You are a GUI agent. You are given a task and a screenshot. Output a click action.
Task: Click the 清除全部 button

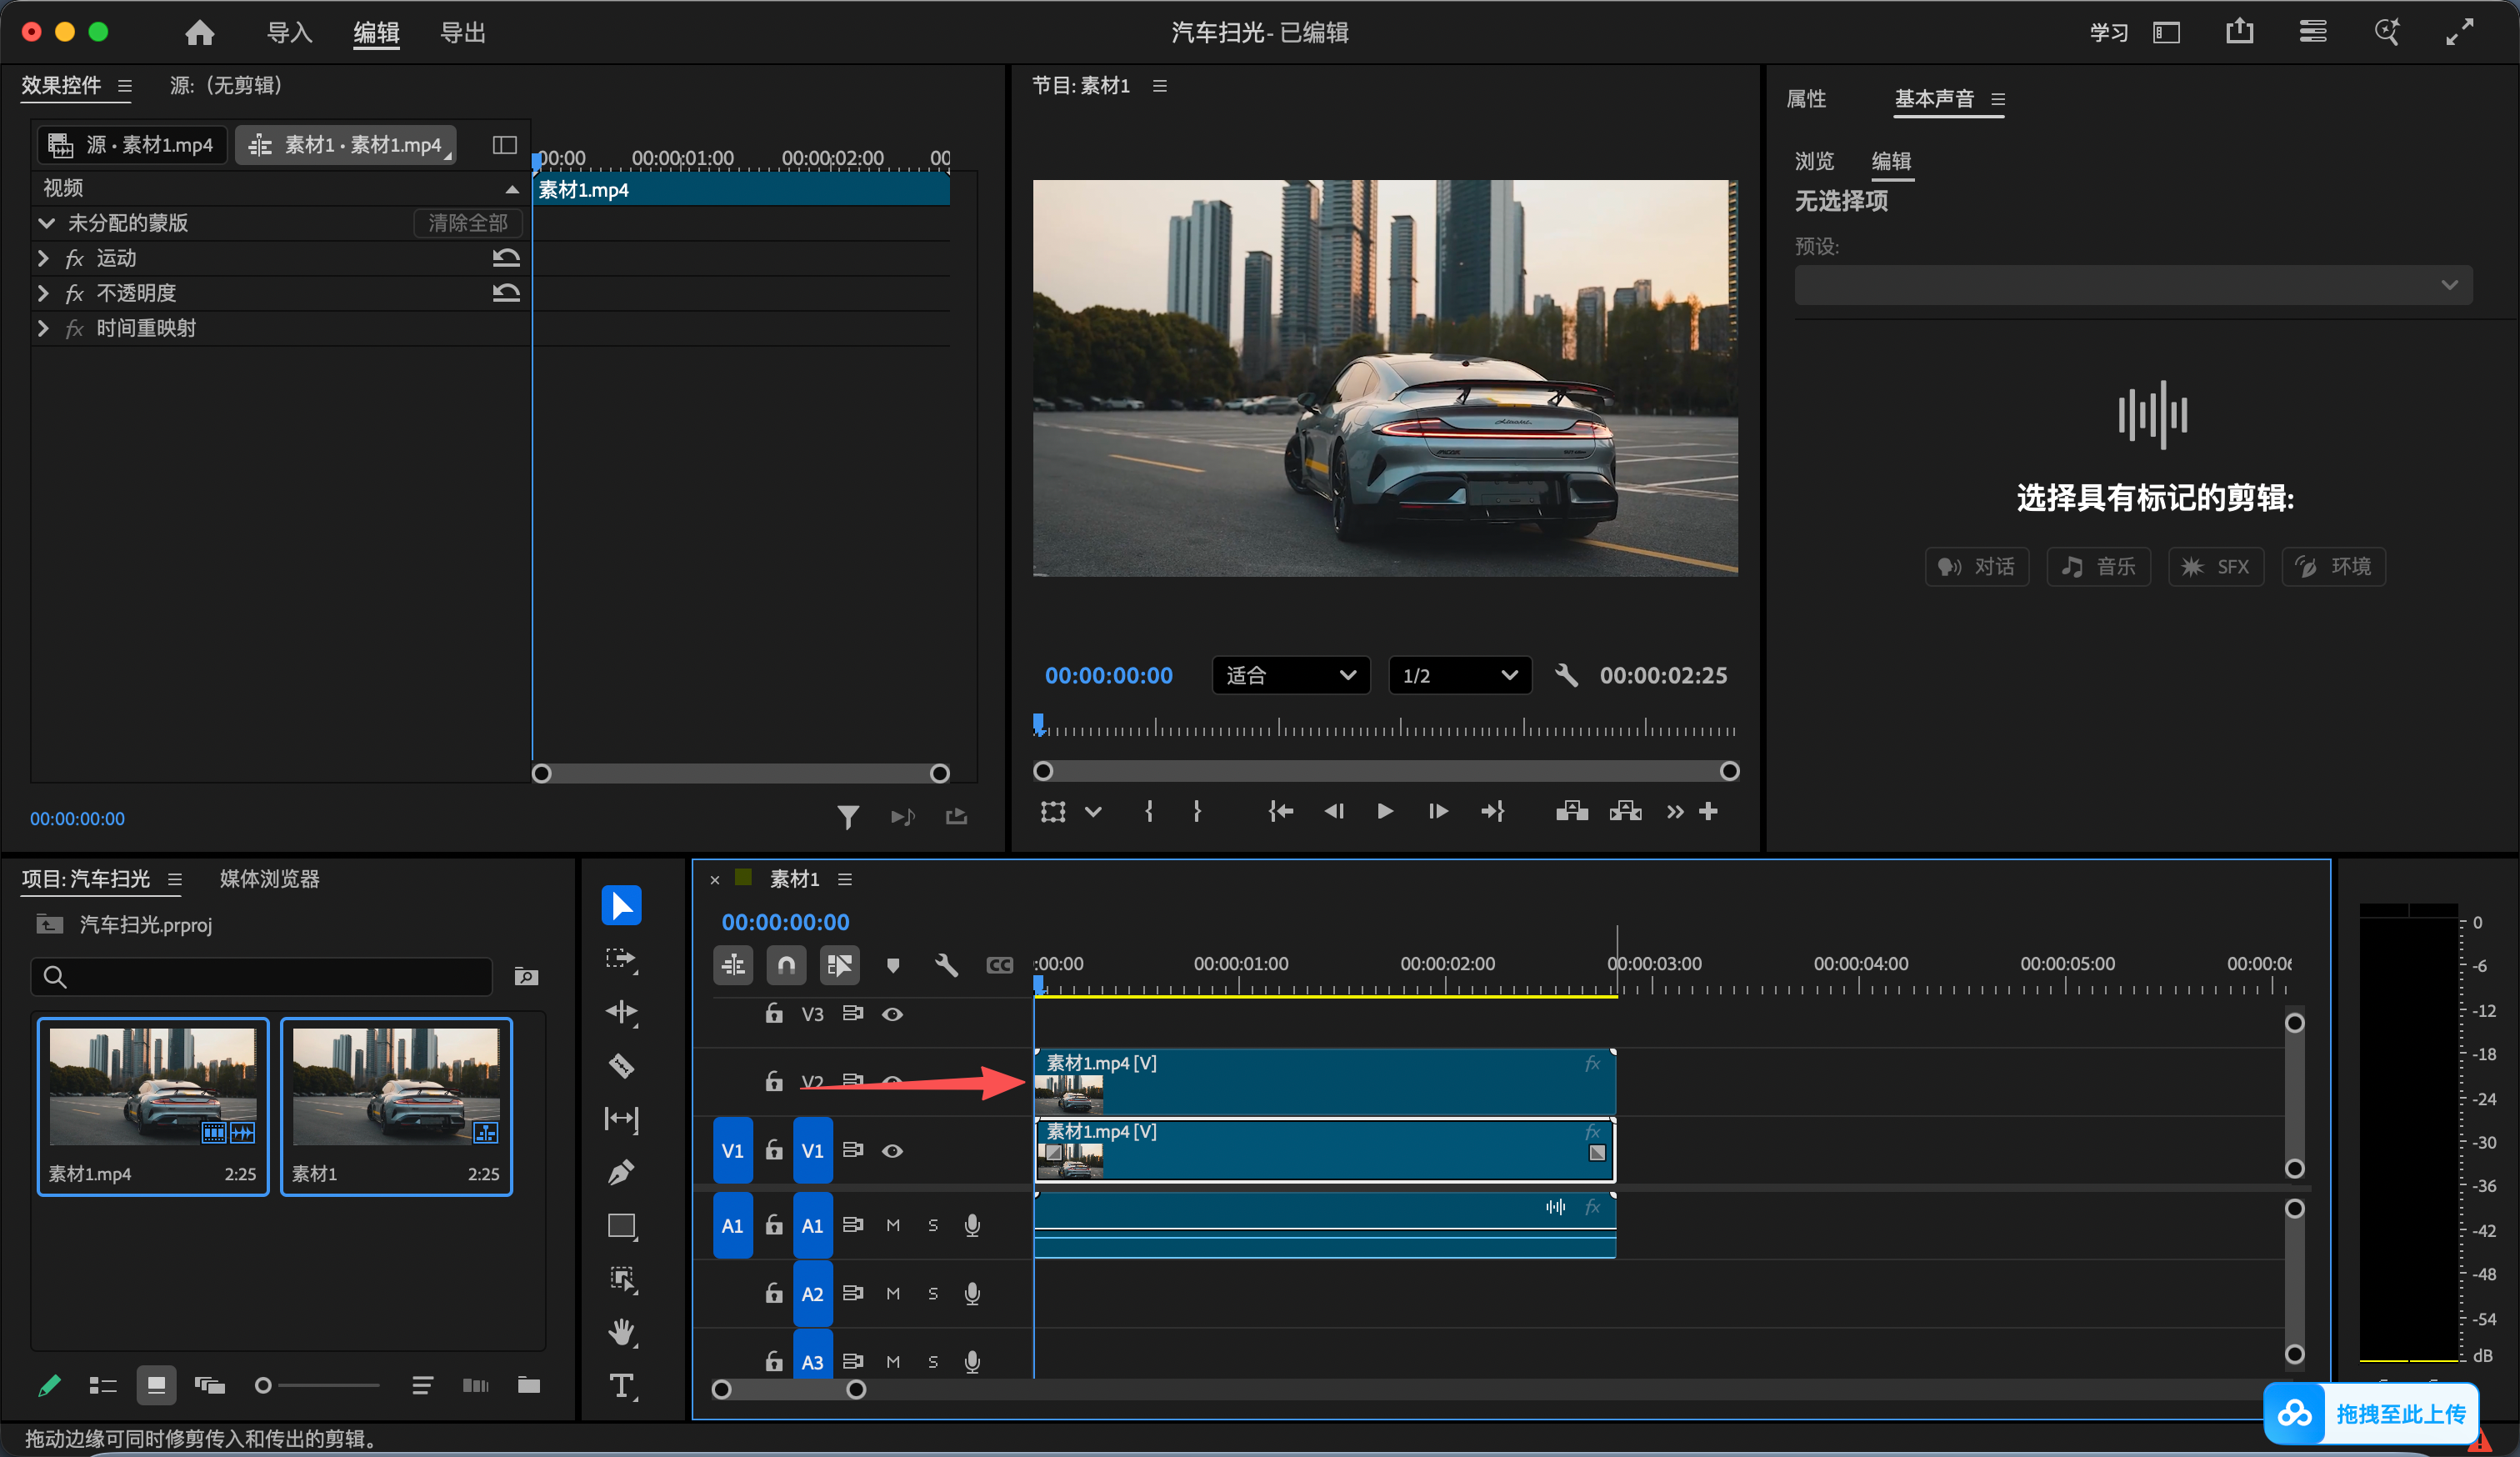[x=468, y=223]
